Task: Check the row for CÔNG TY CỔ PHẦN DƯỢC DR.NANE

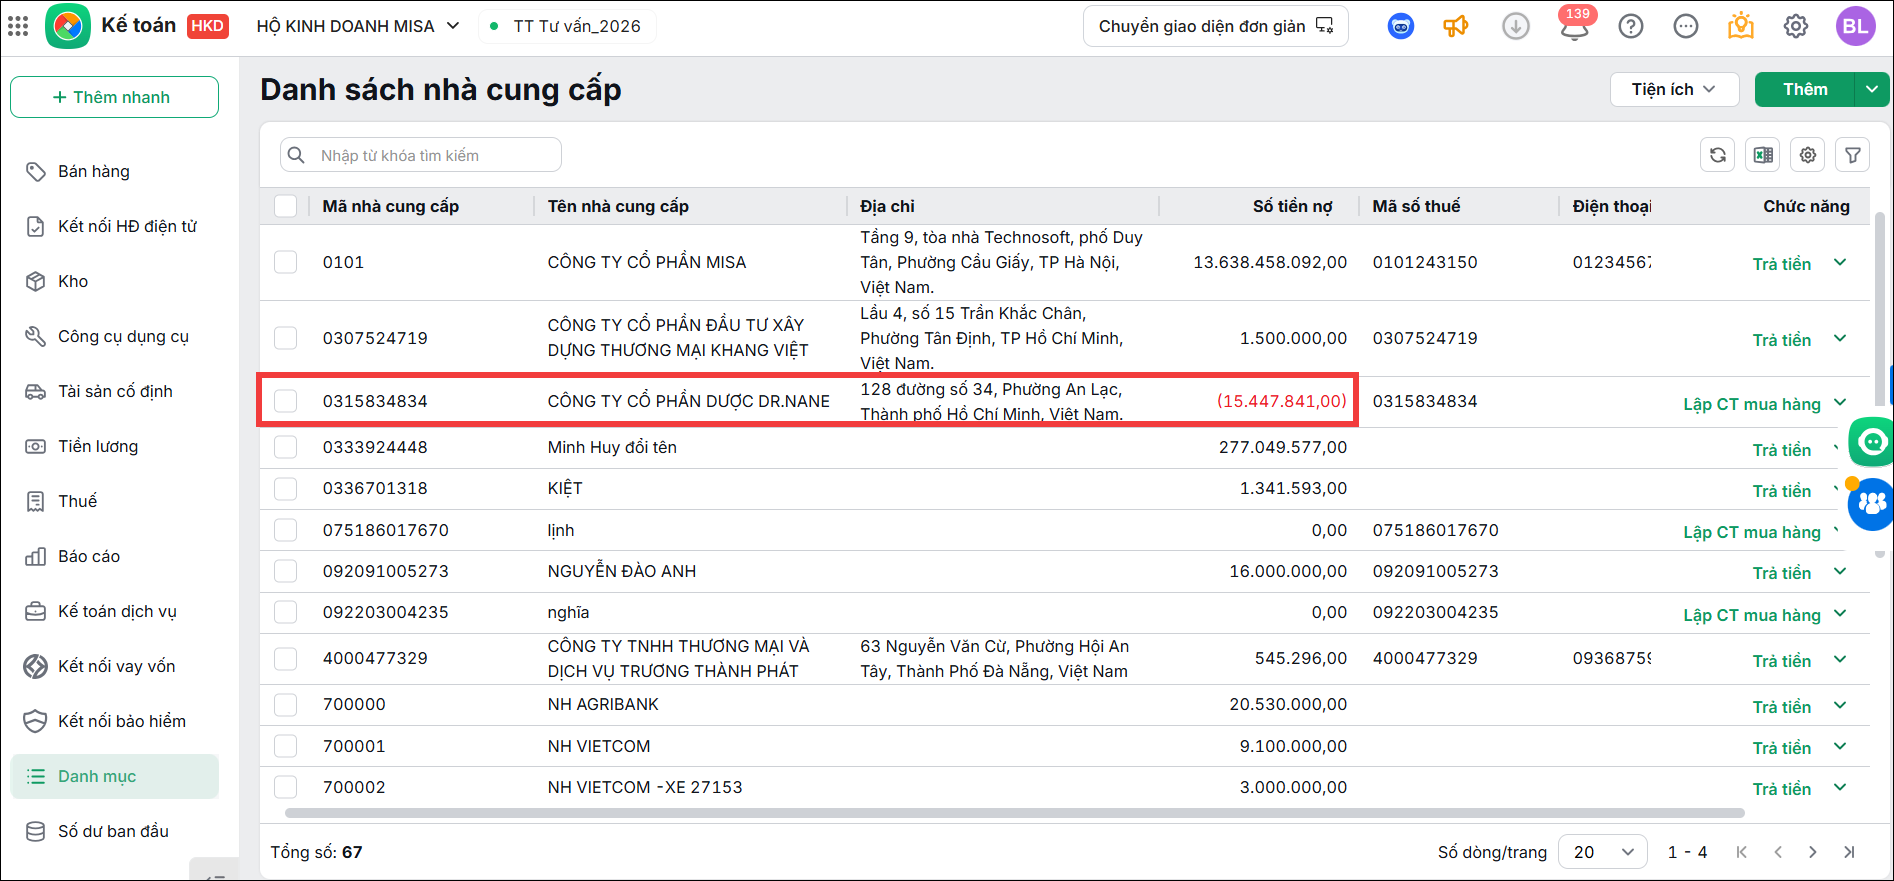Action: click(x=286, y=401)
